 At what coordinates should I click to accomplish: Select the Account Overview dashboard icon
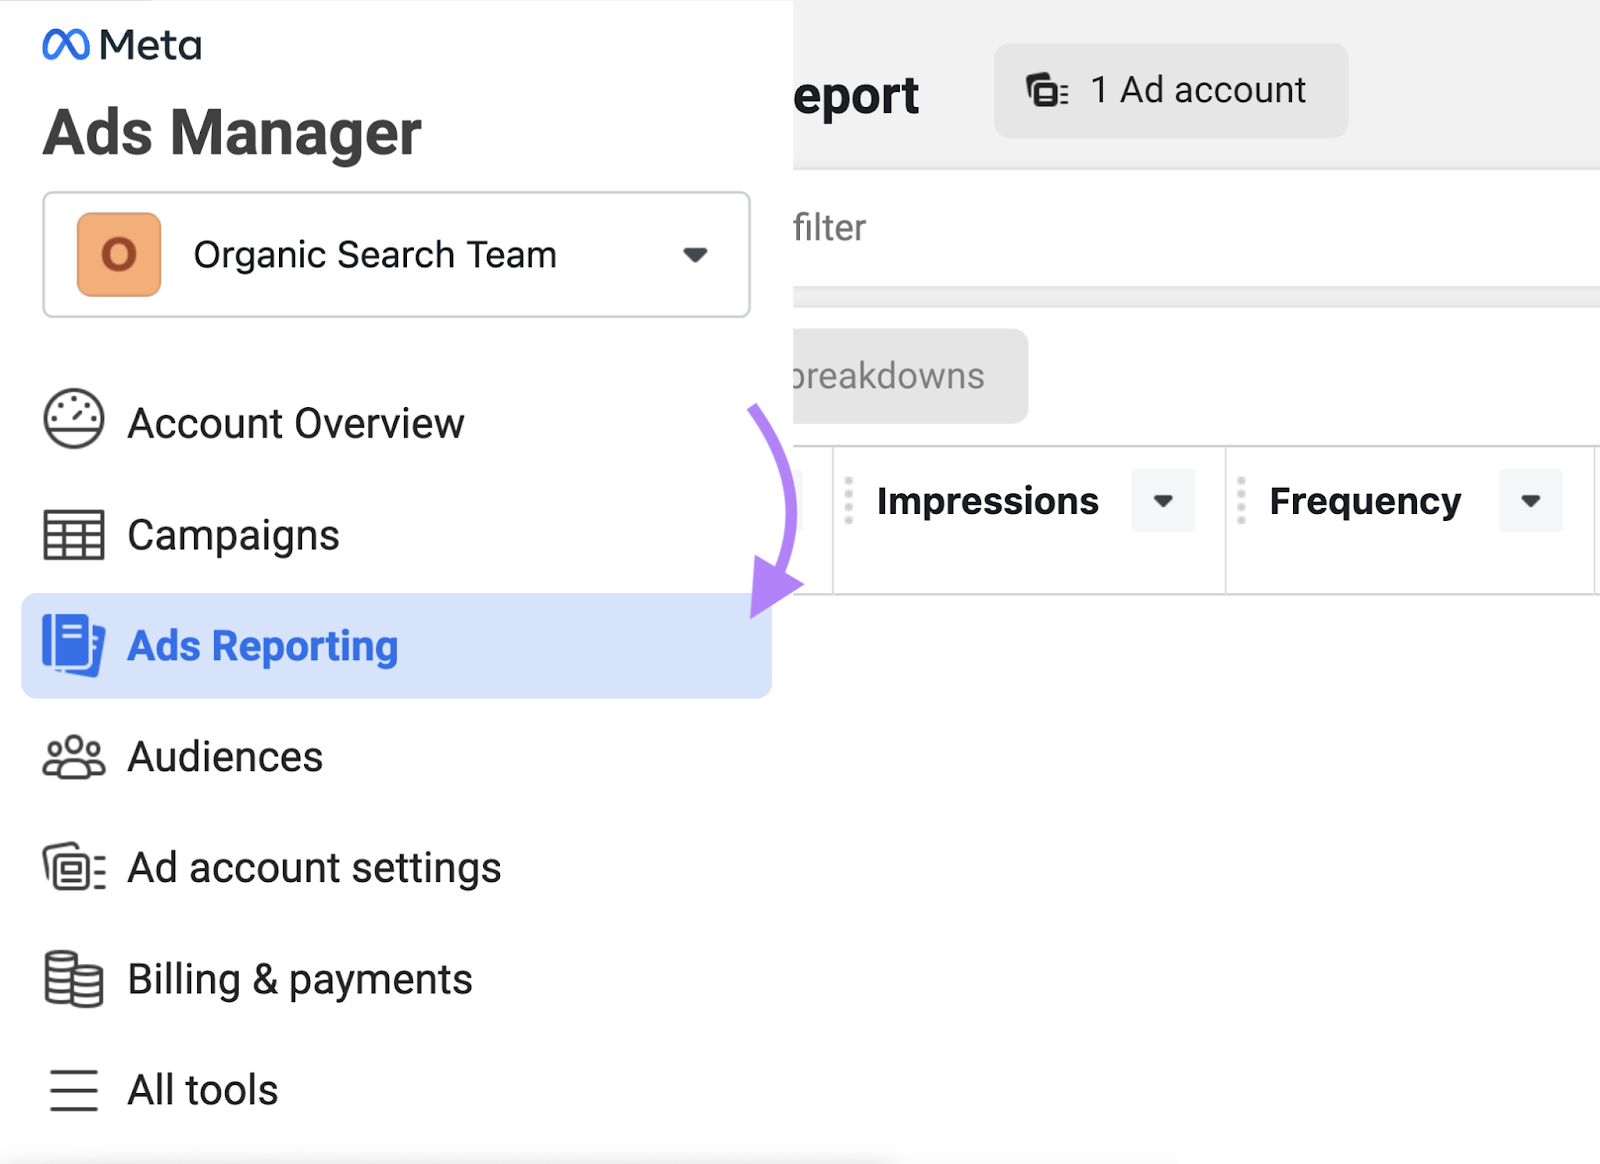coord(72,420)
